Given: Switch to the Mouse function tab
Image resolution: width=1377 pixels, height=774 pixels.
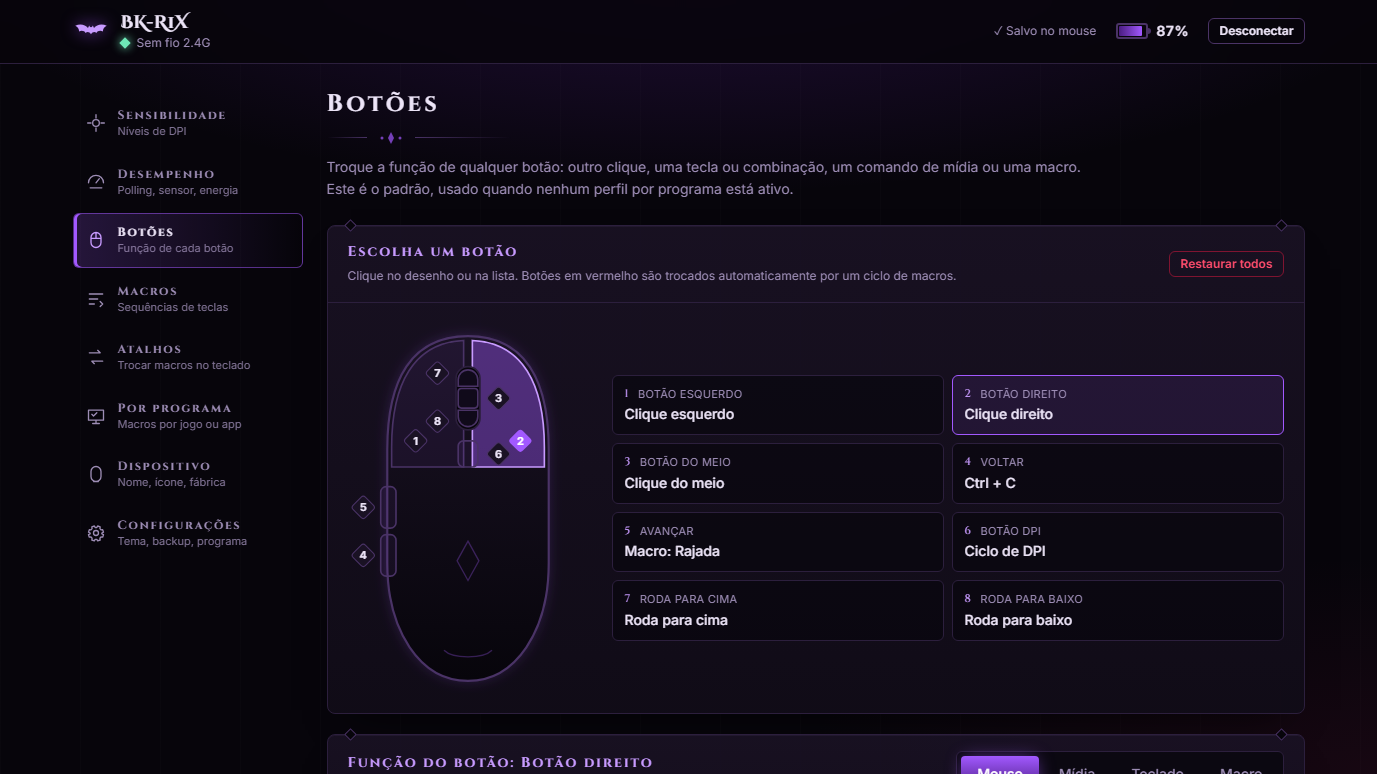Looking at the screenshot, I should point(1000,767).
